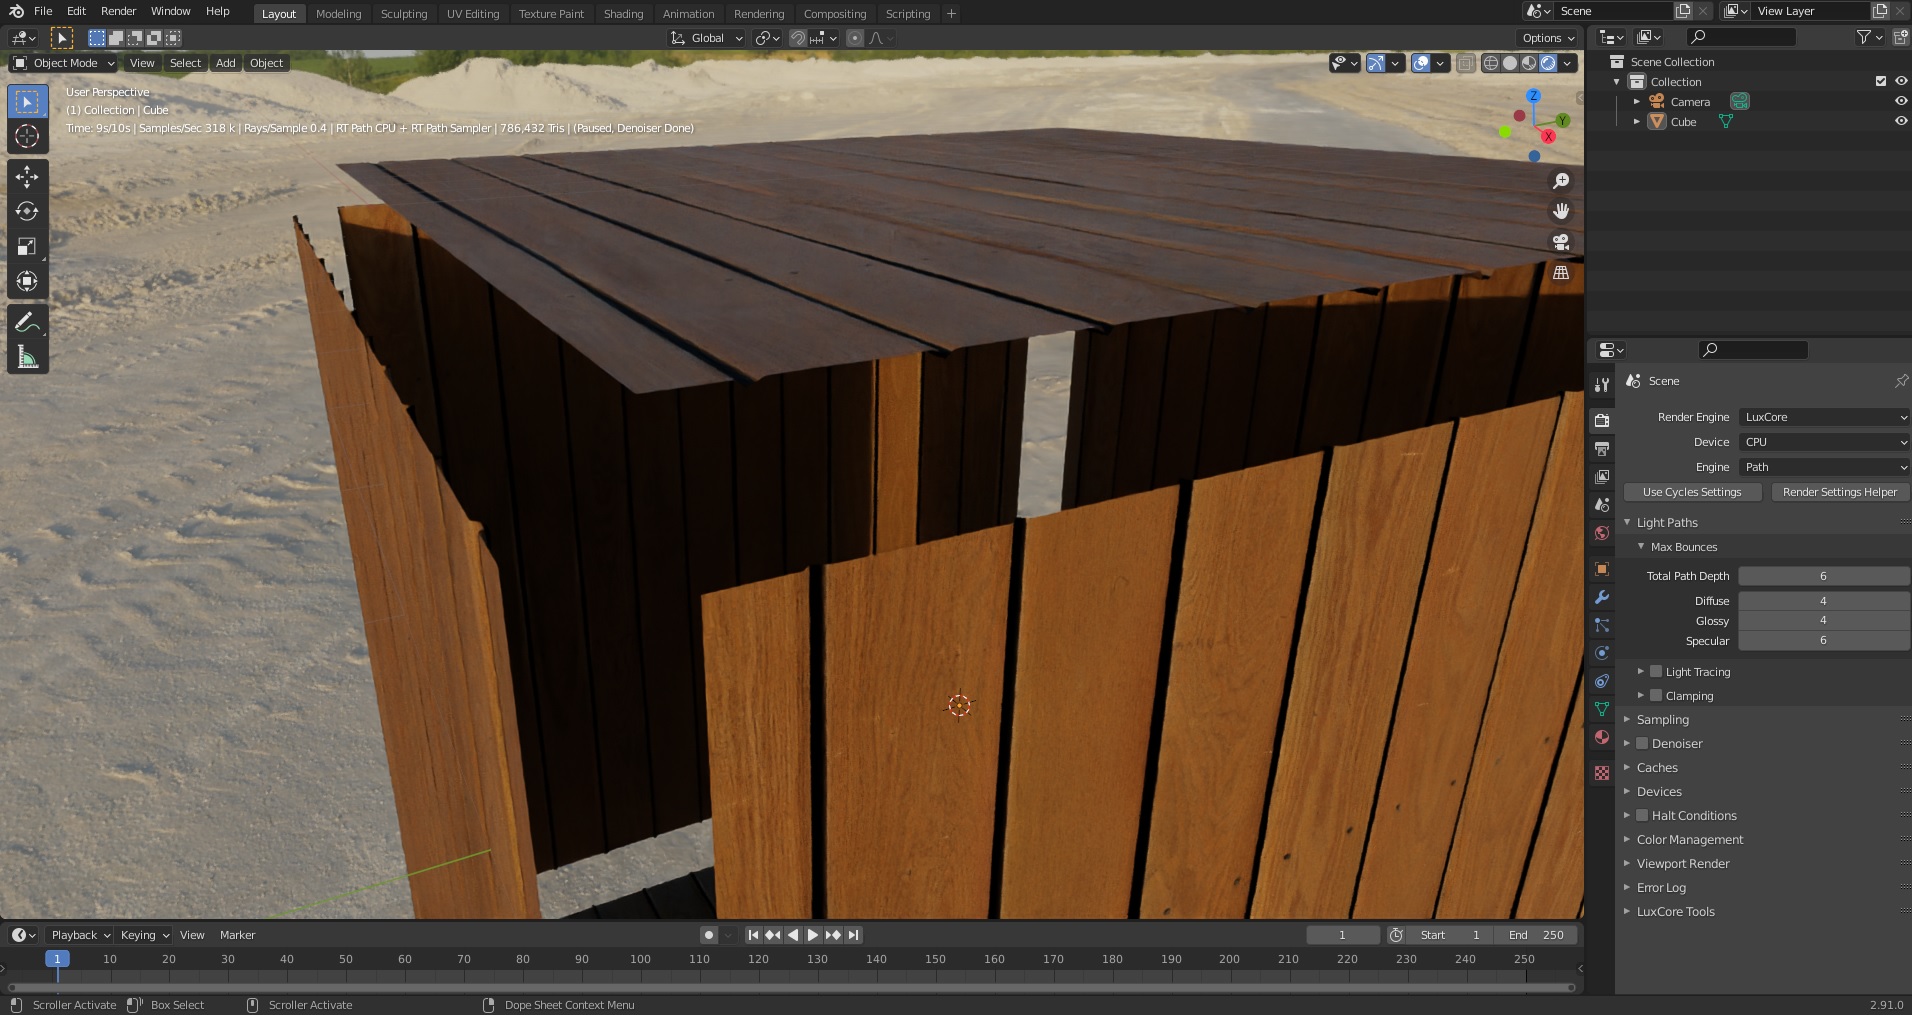The width and height of the screenshot is (1912, 1015).
Task: Click the Use Cycles Settings button
Action: pyautogui.click(x=1691, y=492)
